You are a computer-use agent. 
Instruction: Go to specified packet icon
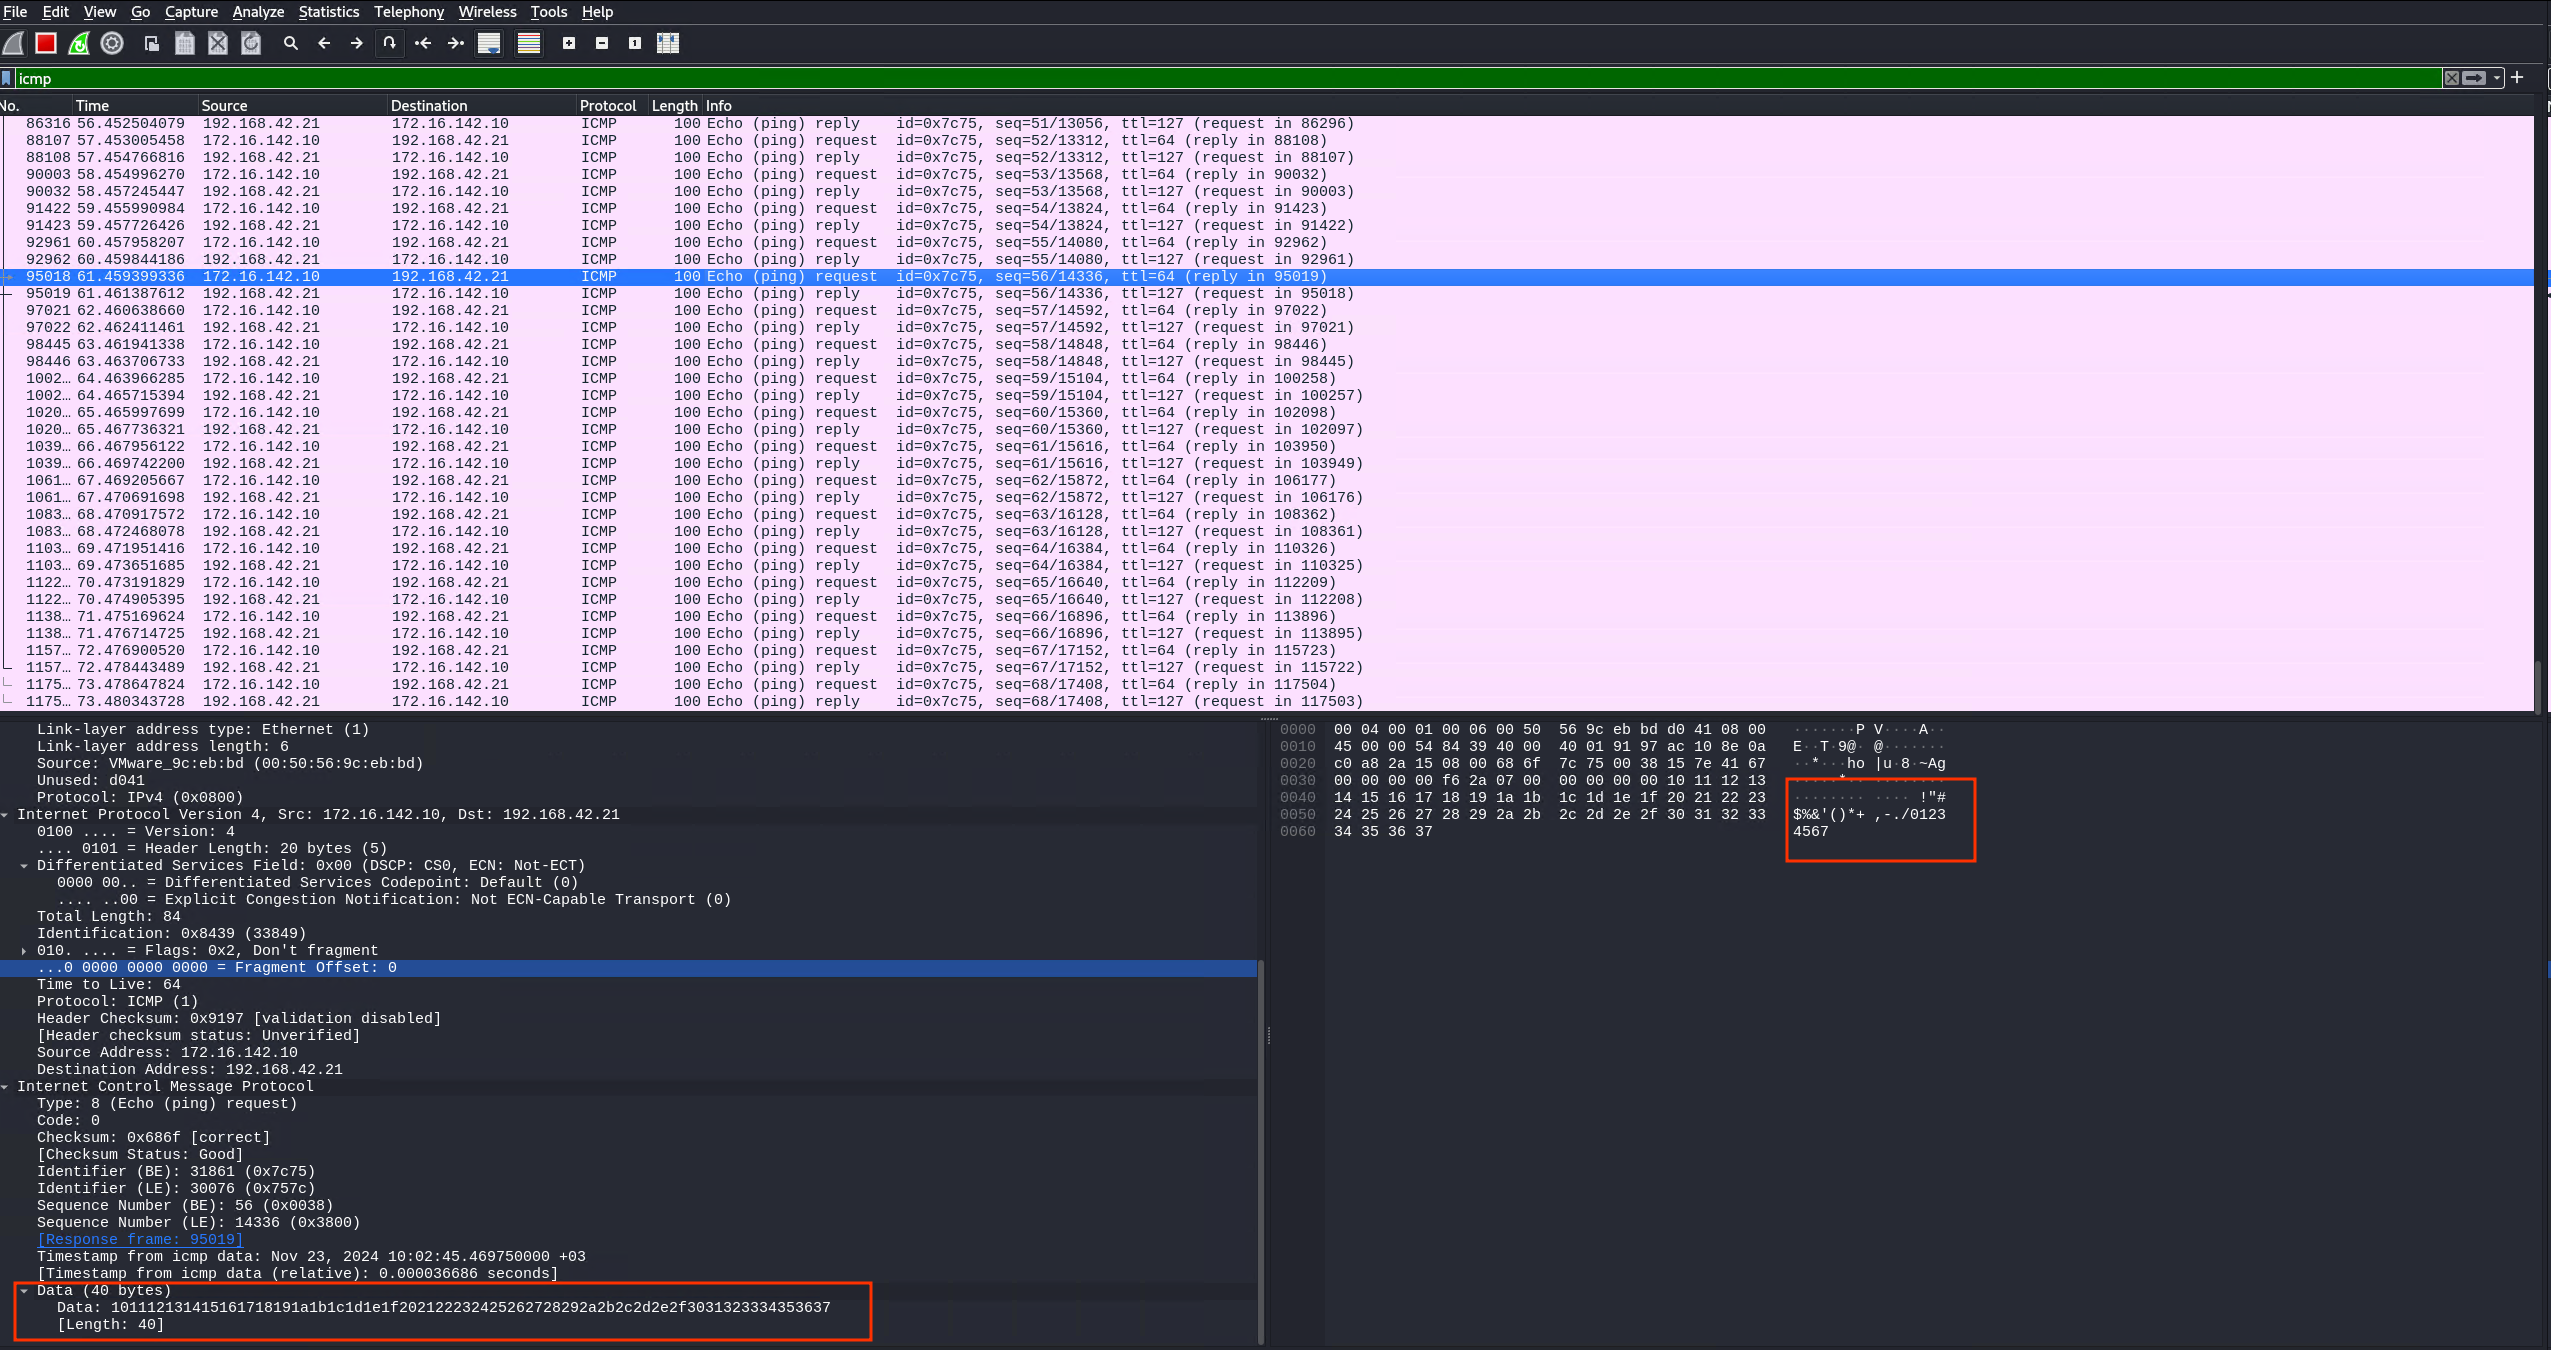point(390,43)
